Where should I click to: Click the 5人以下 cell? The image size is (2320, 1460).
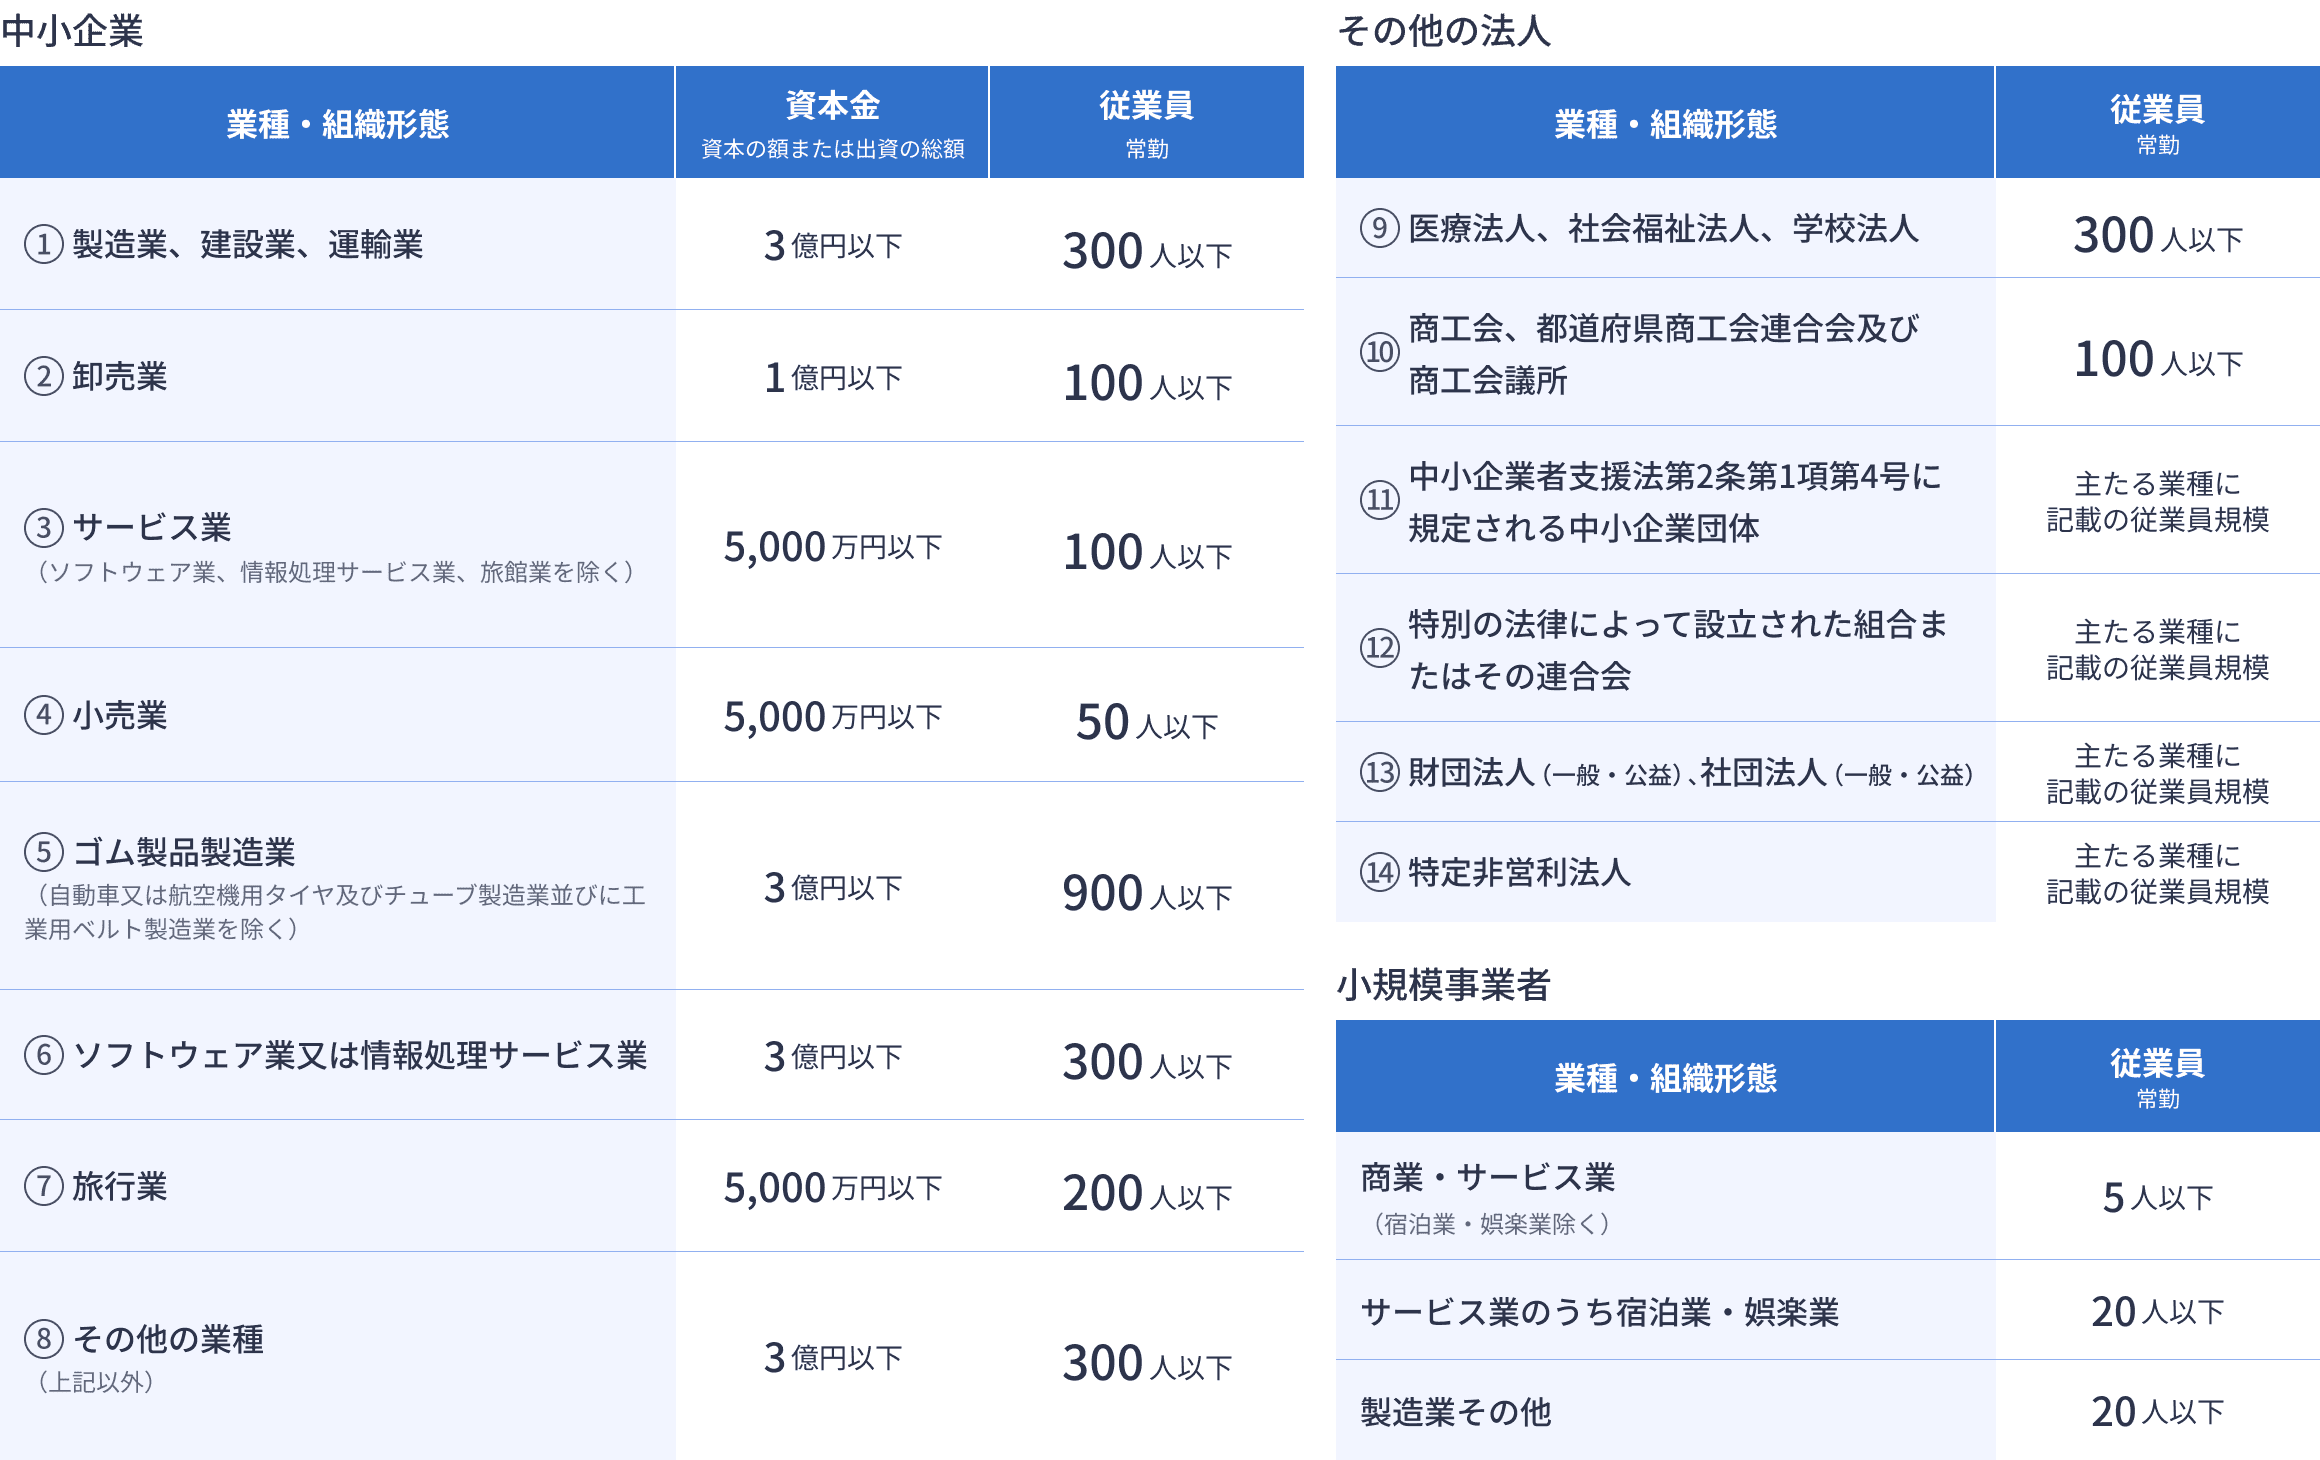2158,1197
